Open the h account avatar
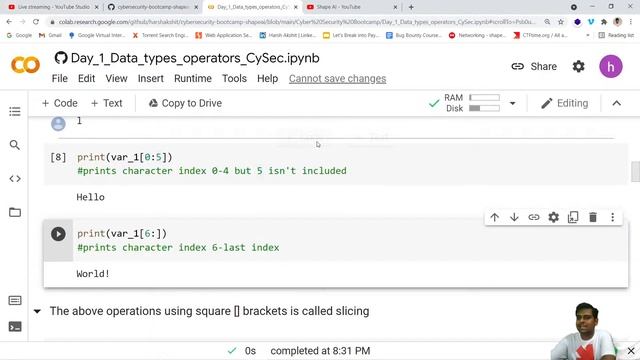This screenshot has width=640, height=360. pos(611,67)
